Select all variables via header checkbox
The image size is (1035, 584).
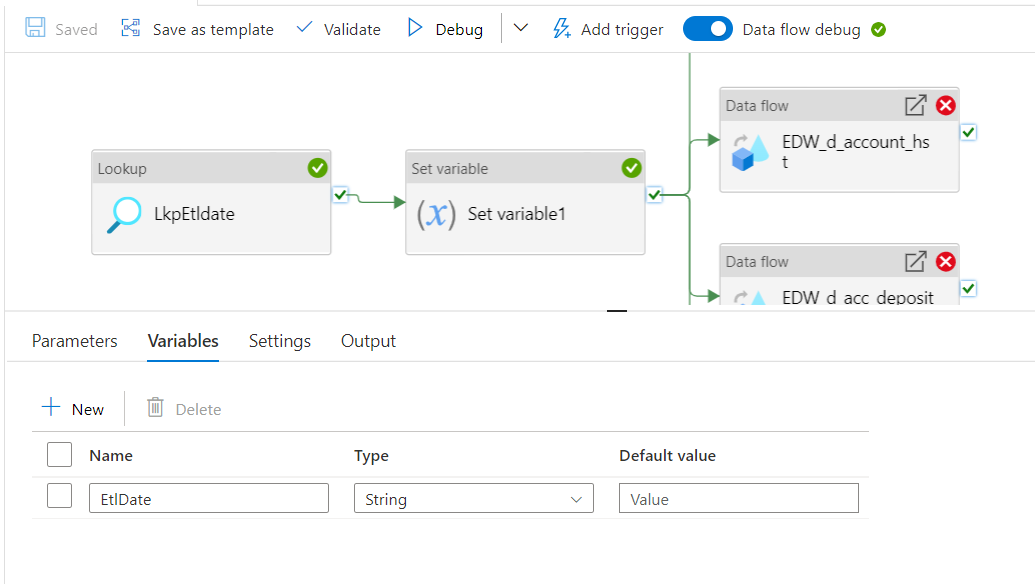click(x=59, y=454)
